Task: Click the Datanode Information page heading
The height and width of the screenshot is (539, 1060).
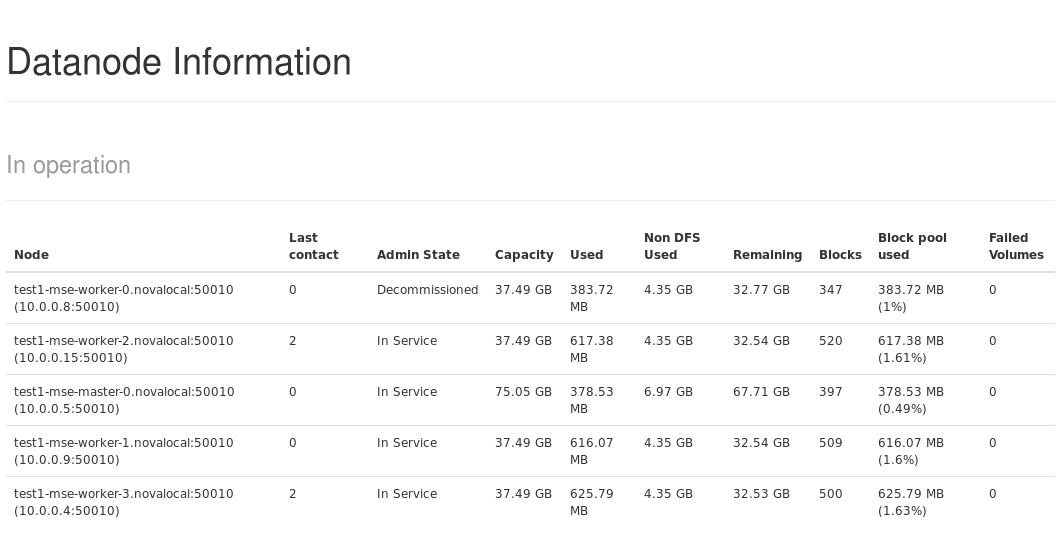Action: 179,62
